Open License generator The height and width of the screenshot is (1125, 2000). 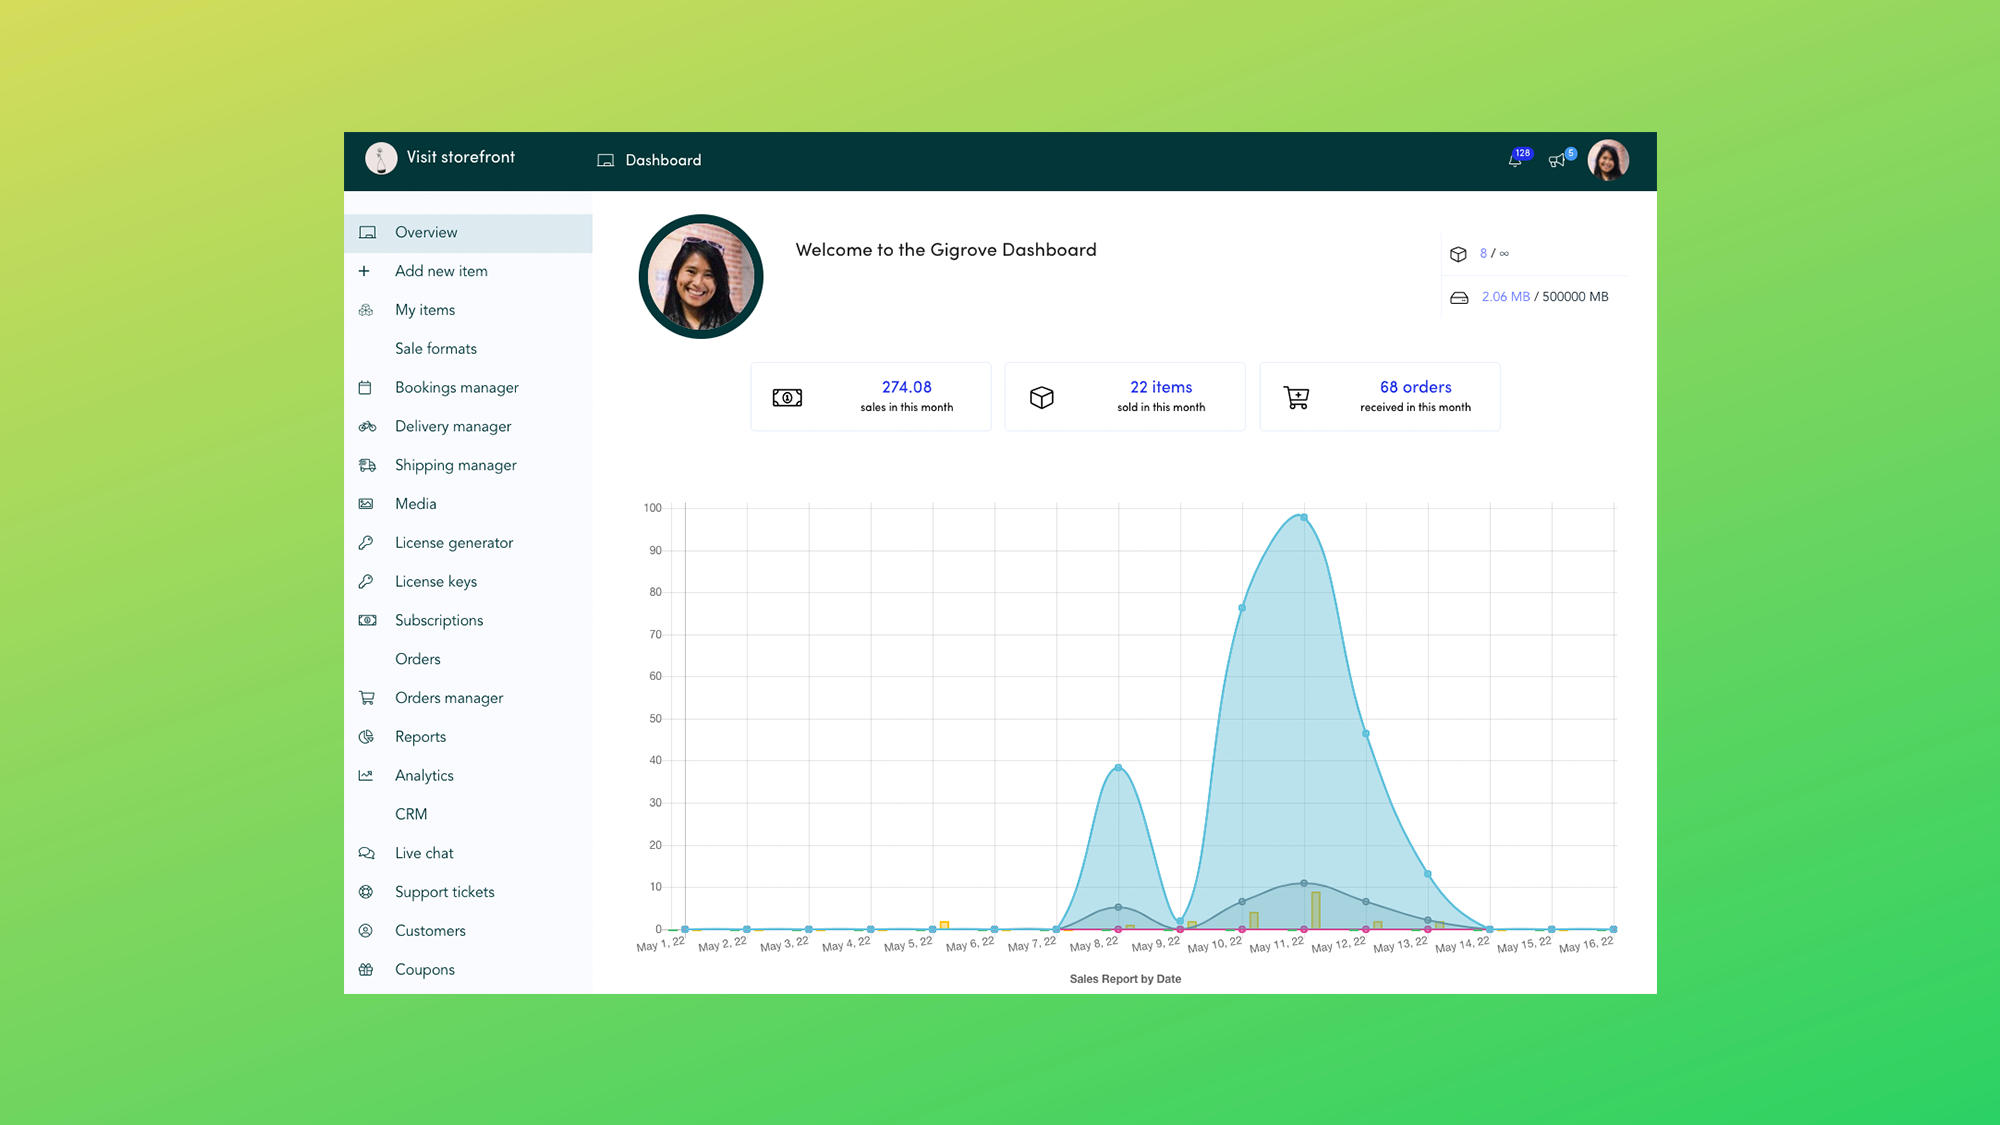pos(454,543)
